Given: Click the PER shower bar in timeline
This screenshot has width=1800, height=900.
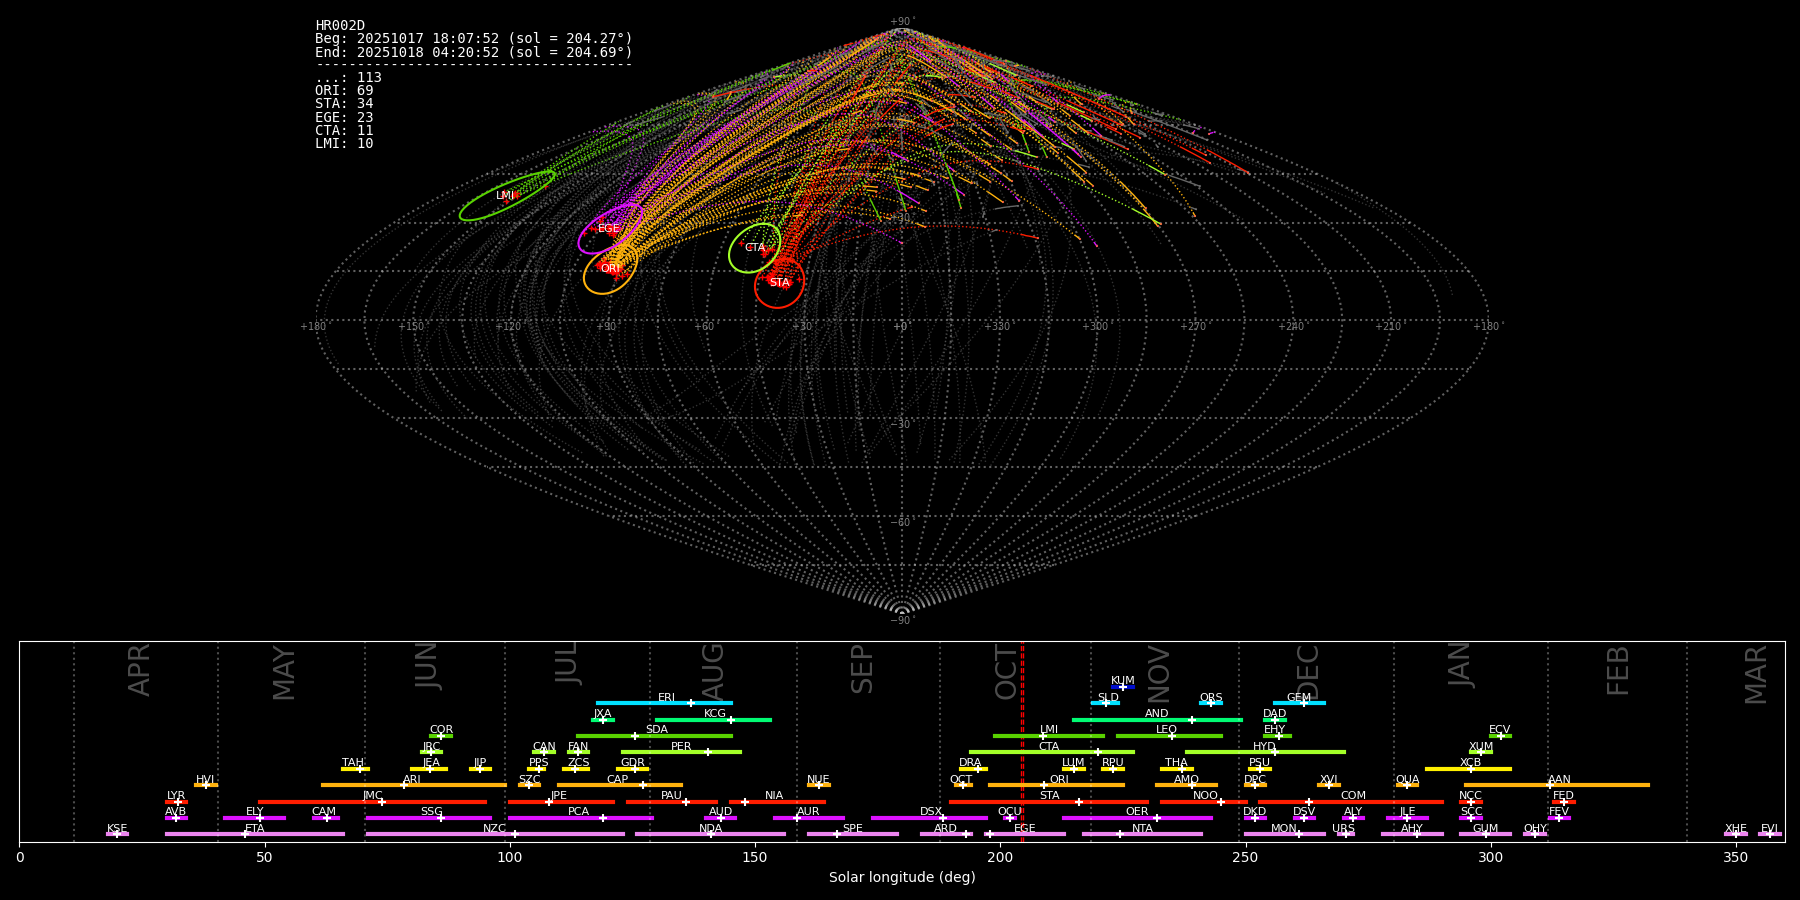Looking at the screenshot, I should coord(681,752).
